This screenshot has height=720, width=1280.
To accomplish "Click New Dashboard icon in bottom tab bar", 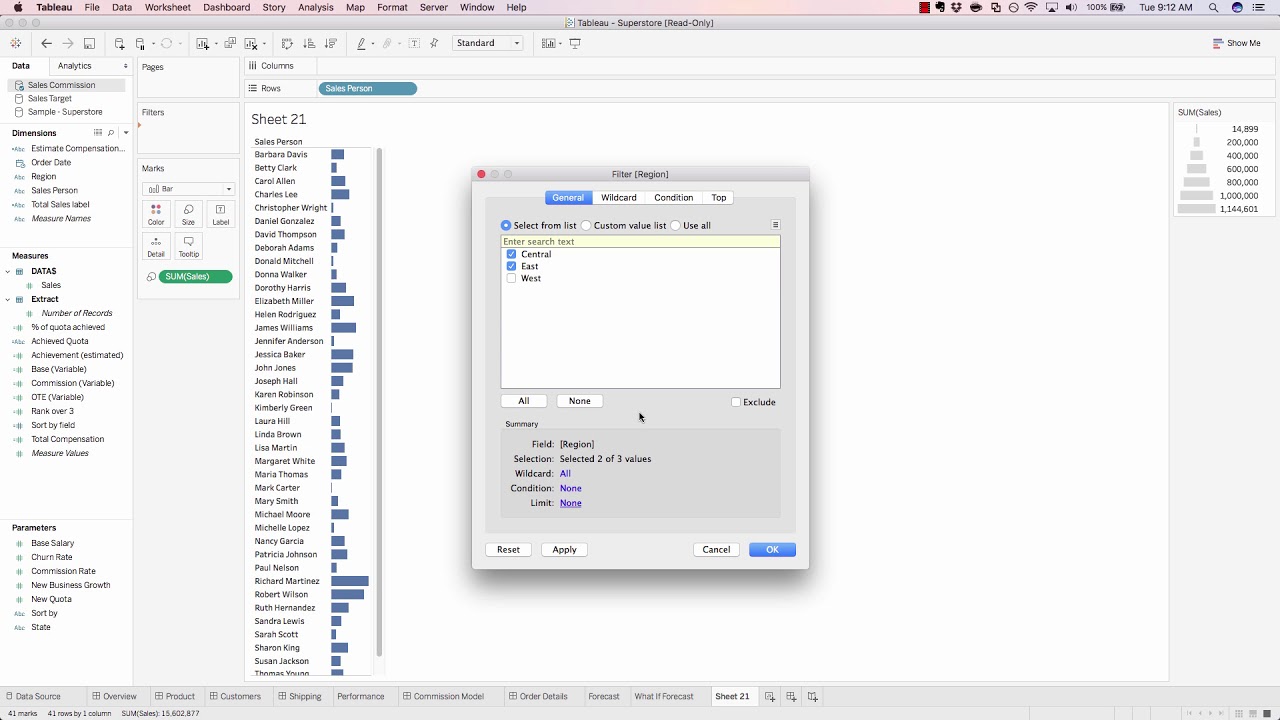I will (791, 696).
